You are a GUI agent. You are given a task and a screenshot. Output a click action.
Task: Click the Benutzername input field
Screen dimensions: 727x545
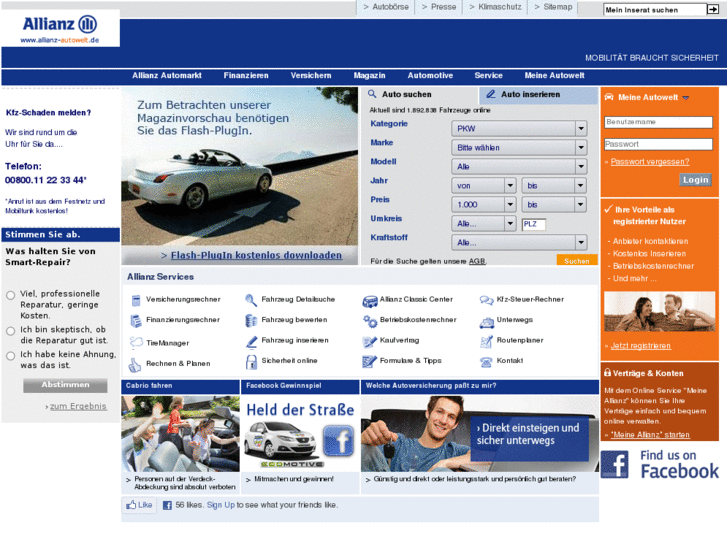(658, 122)
